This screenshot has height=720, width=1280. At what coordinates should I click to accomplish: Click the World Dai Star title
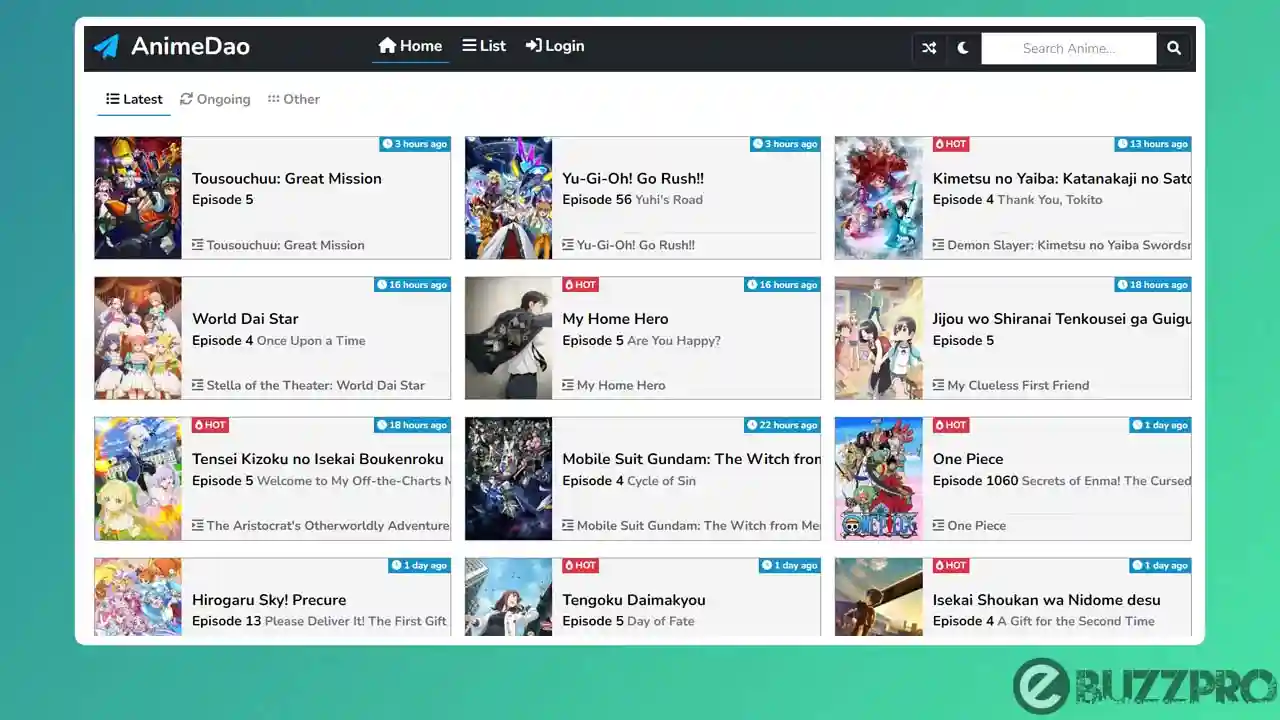(x=245, y=319)
